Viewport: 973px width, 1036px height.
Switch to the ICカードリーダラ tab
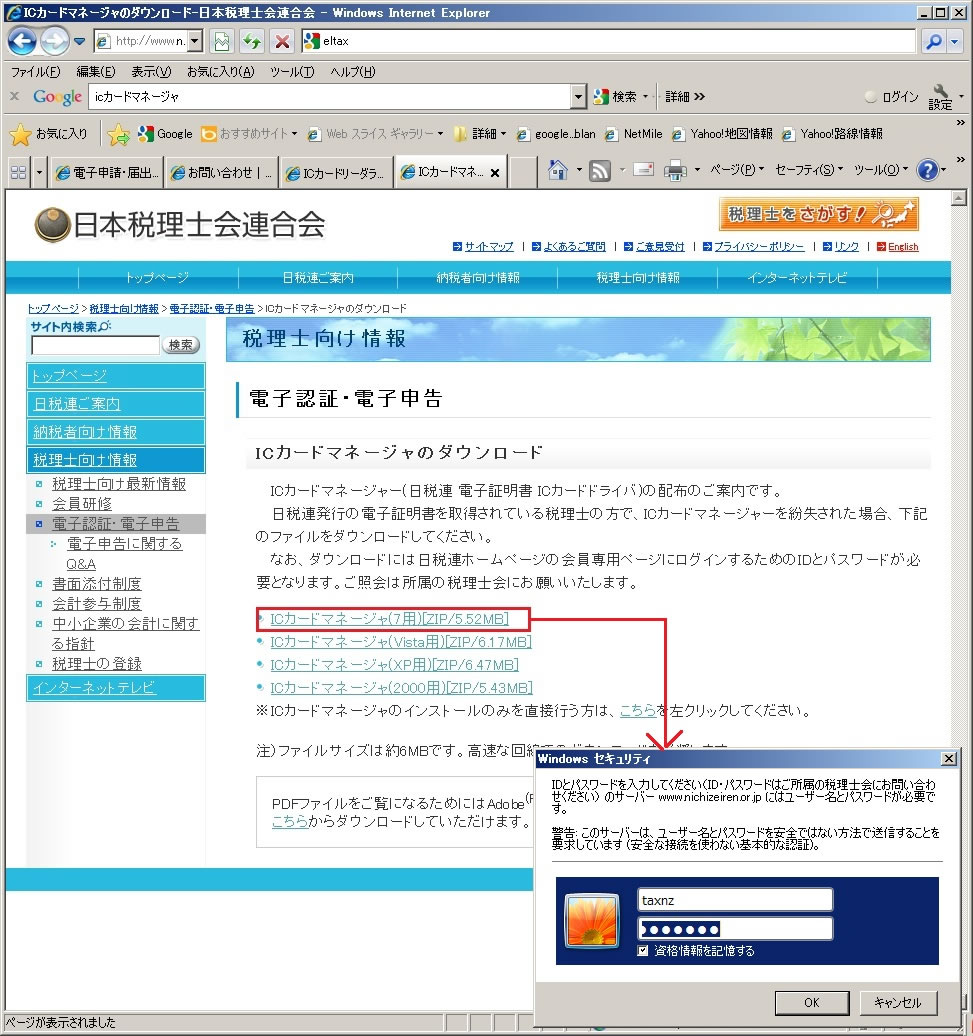(x=336, y=173)
